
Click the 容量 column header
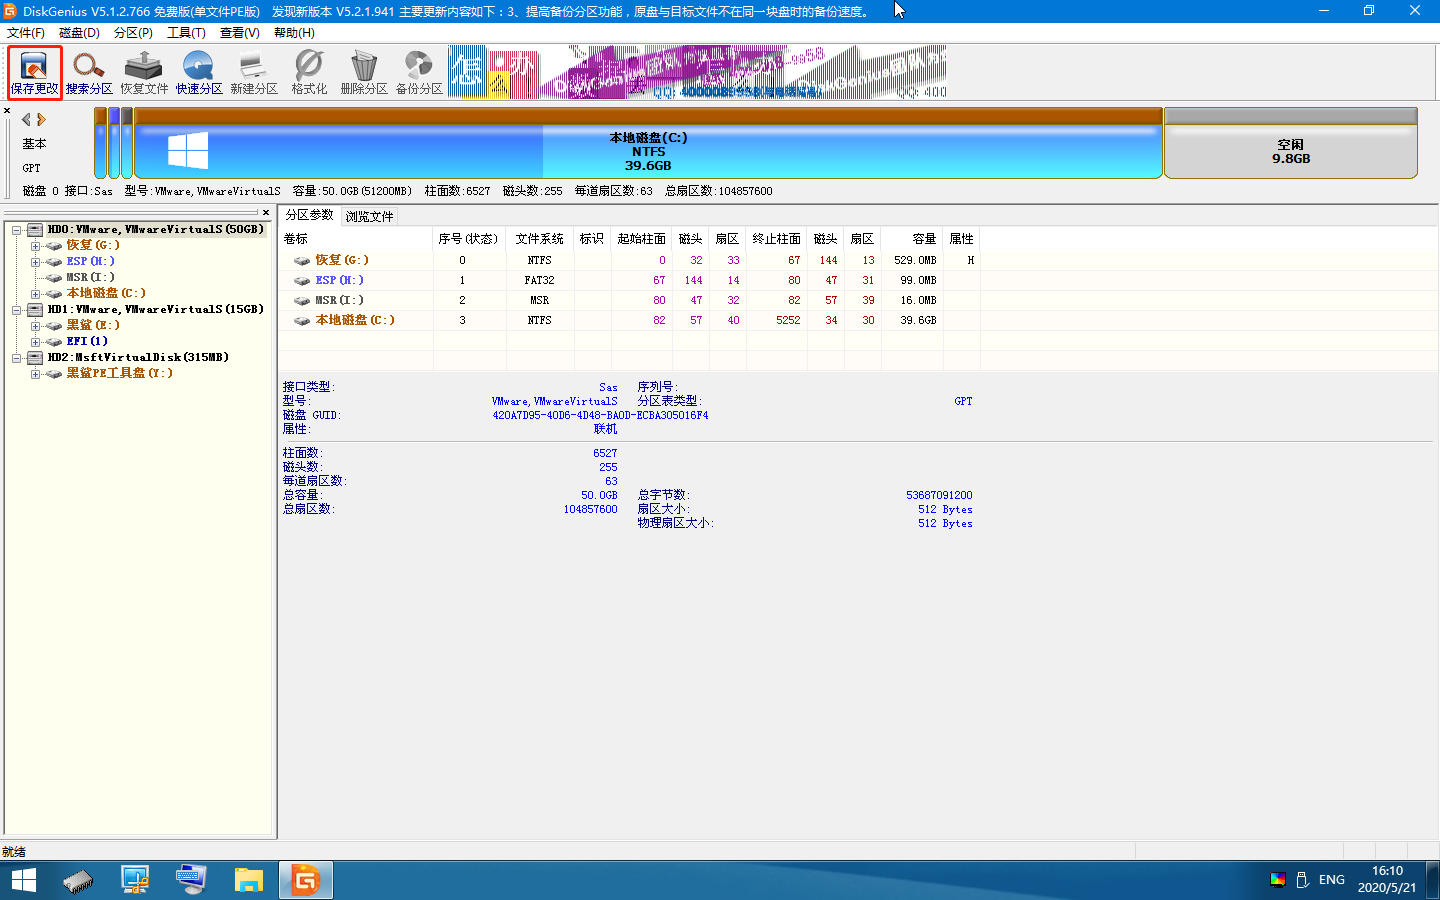click(912, 239)
